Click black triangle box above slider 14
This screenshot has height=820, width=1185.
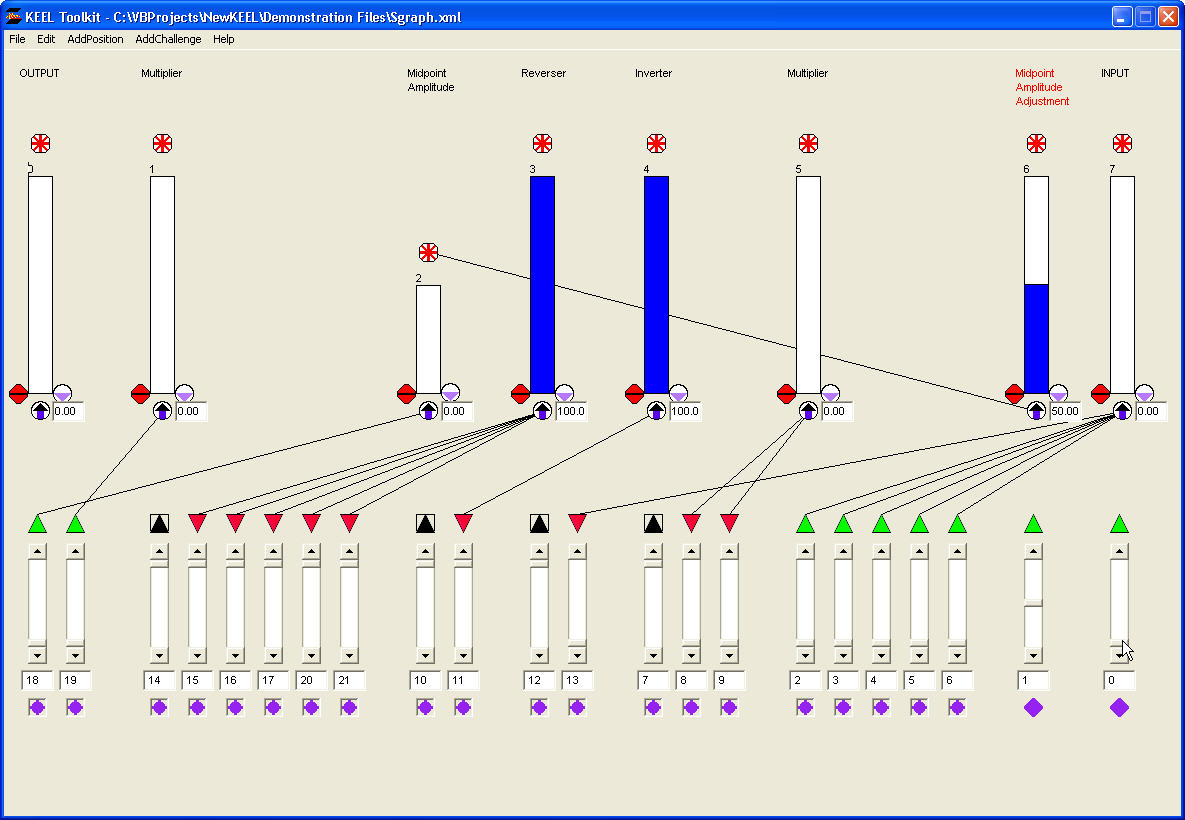159,523
